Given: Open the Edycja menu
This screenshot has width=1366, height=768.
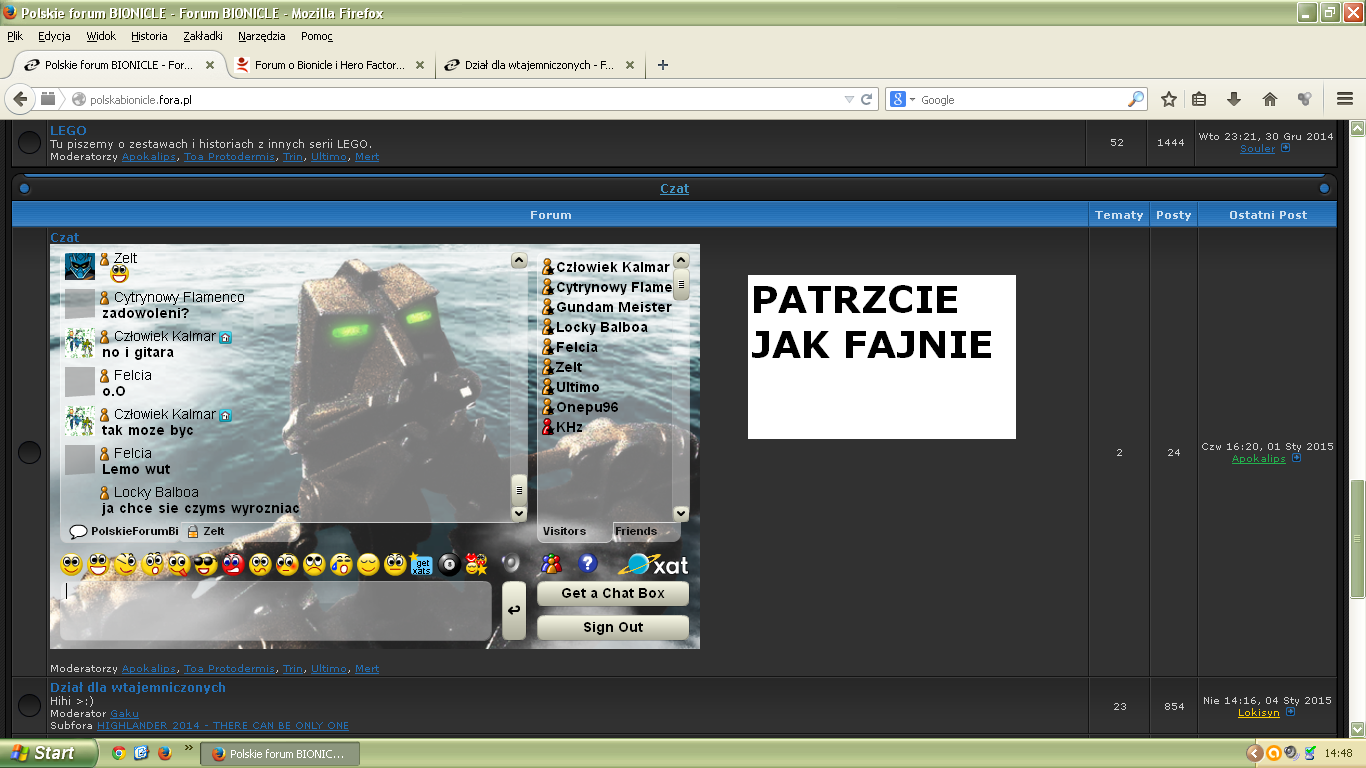Looking at the screenshot, I should (x=54, y=36).
